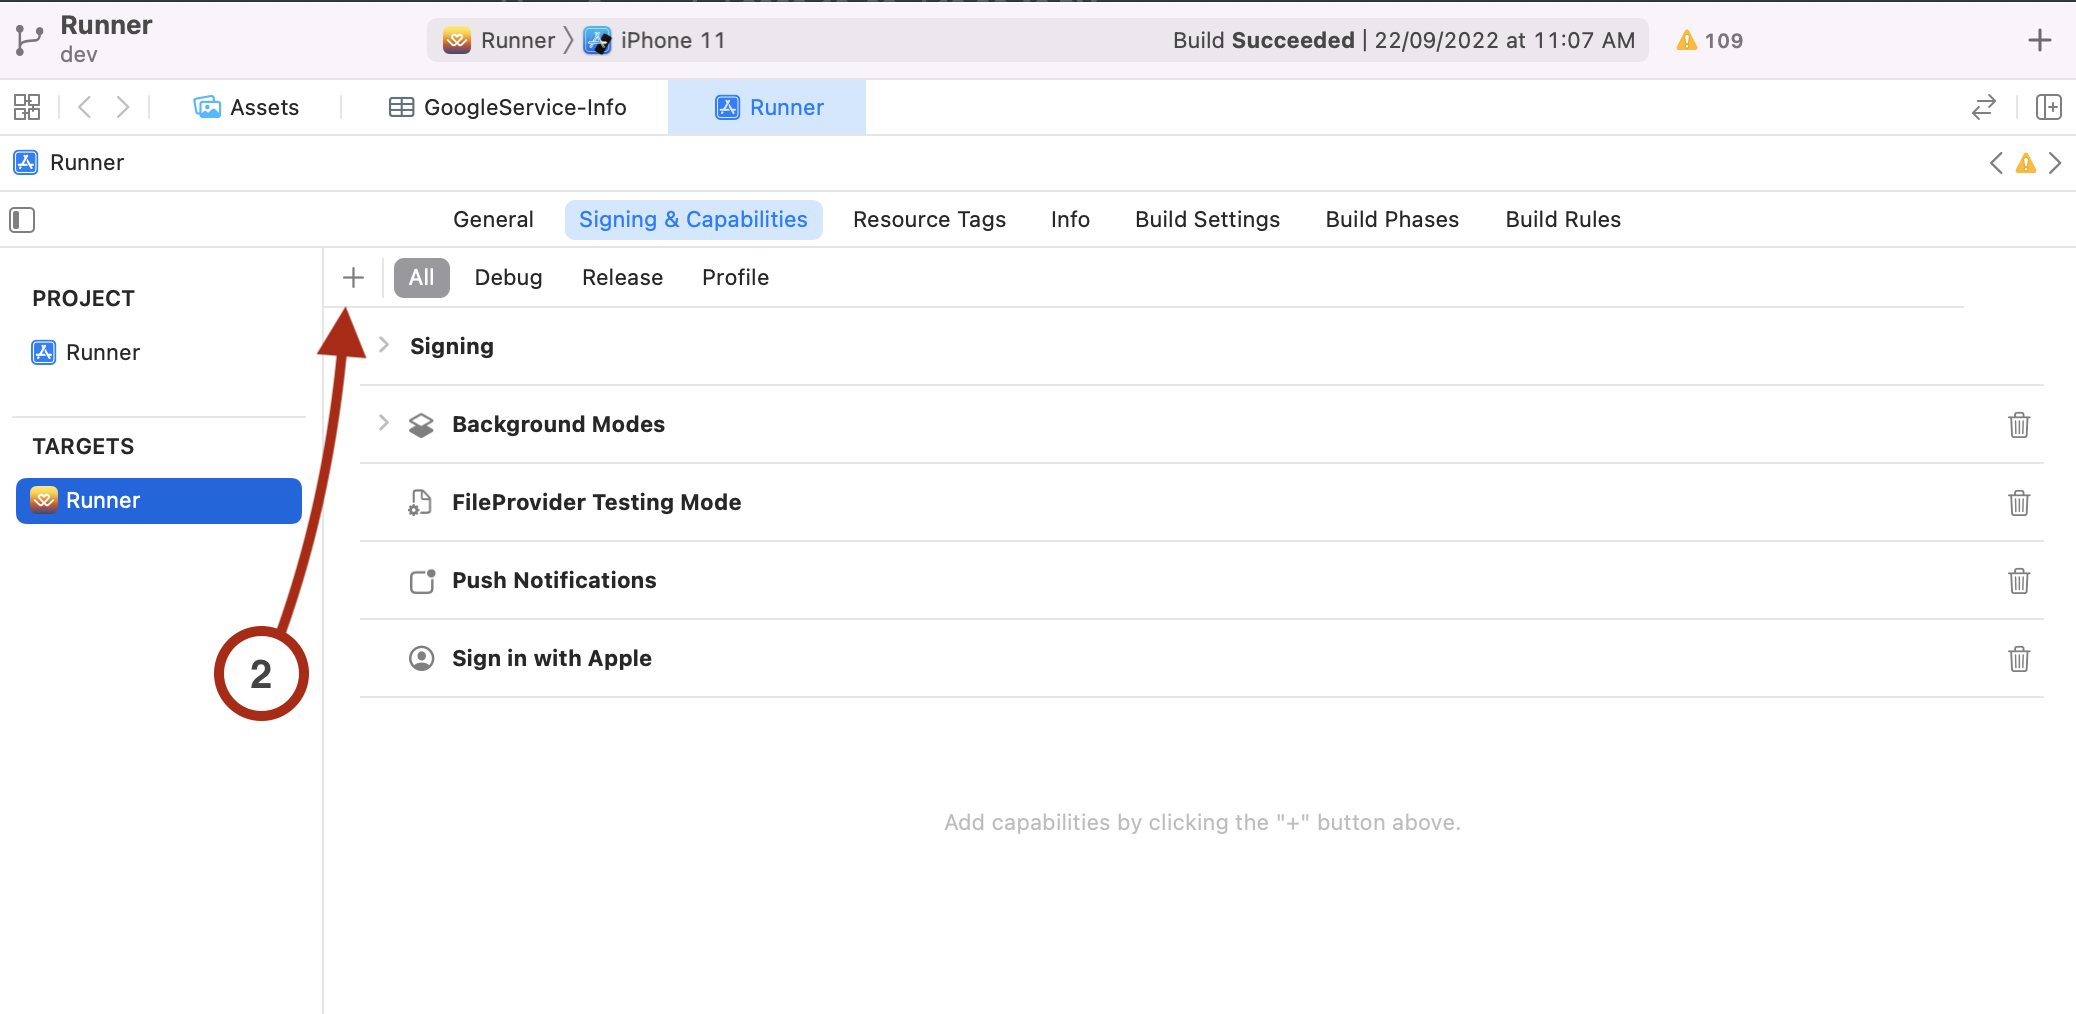Show All configurations filter
This screenshot has height=1014, width=2076.
[x=422, y=277]
